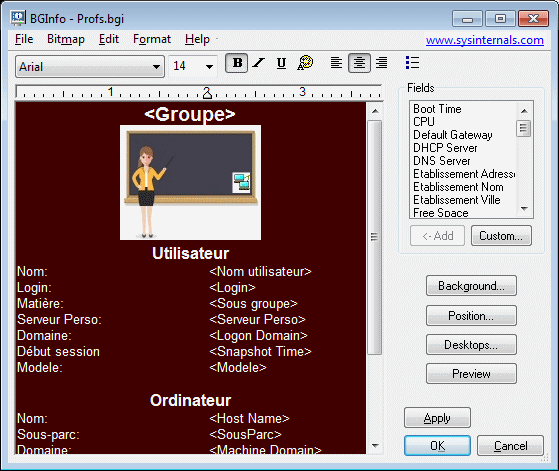Open the font size 14 dropdown
This screenshot has height=471, width=559.
click(x=193, y=66)
